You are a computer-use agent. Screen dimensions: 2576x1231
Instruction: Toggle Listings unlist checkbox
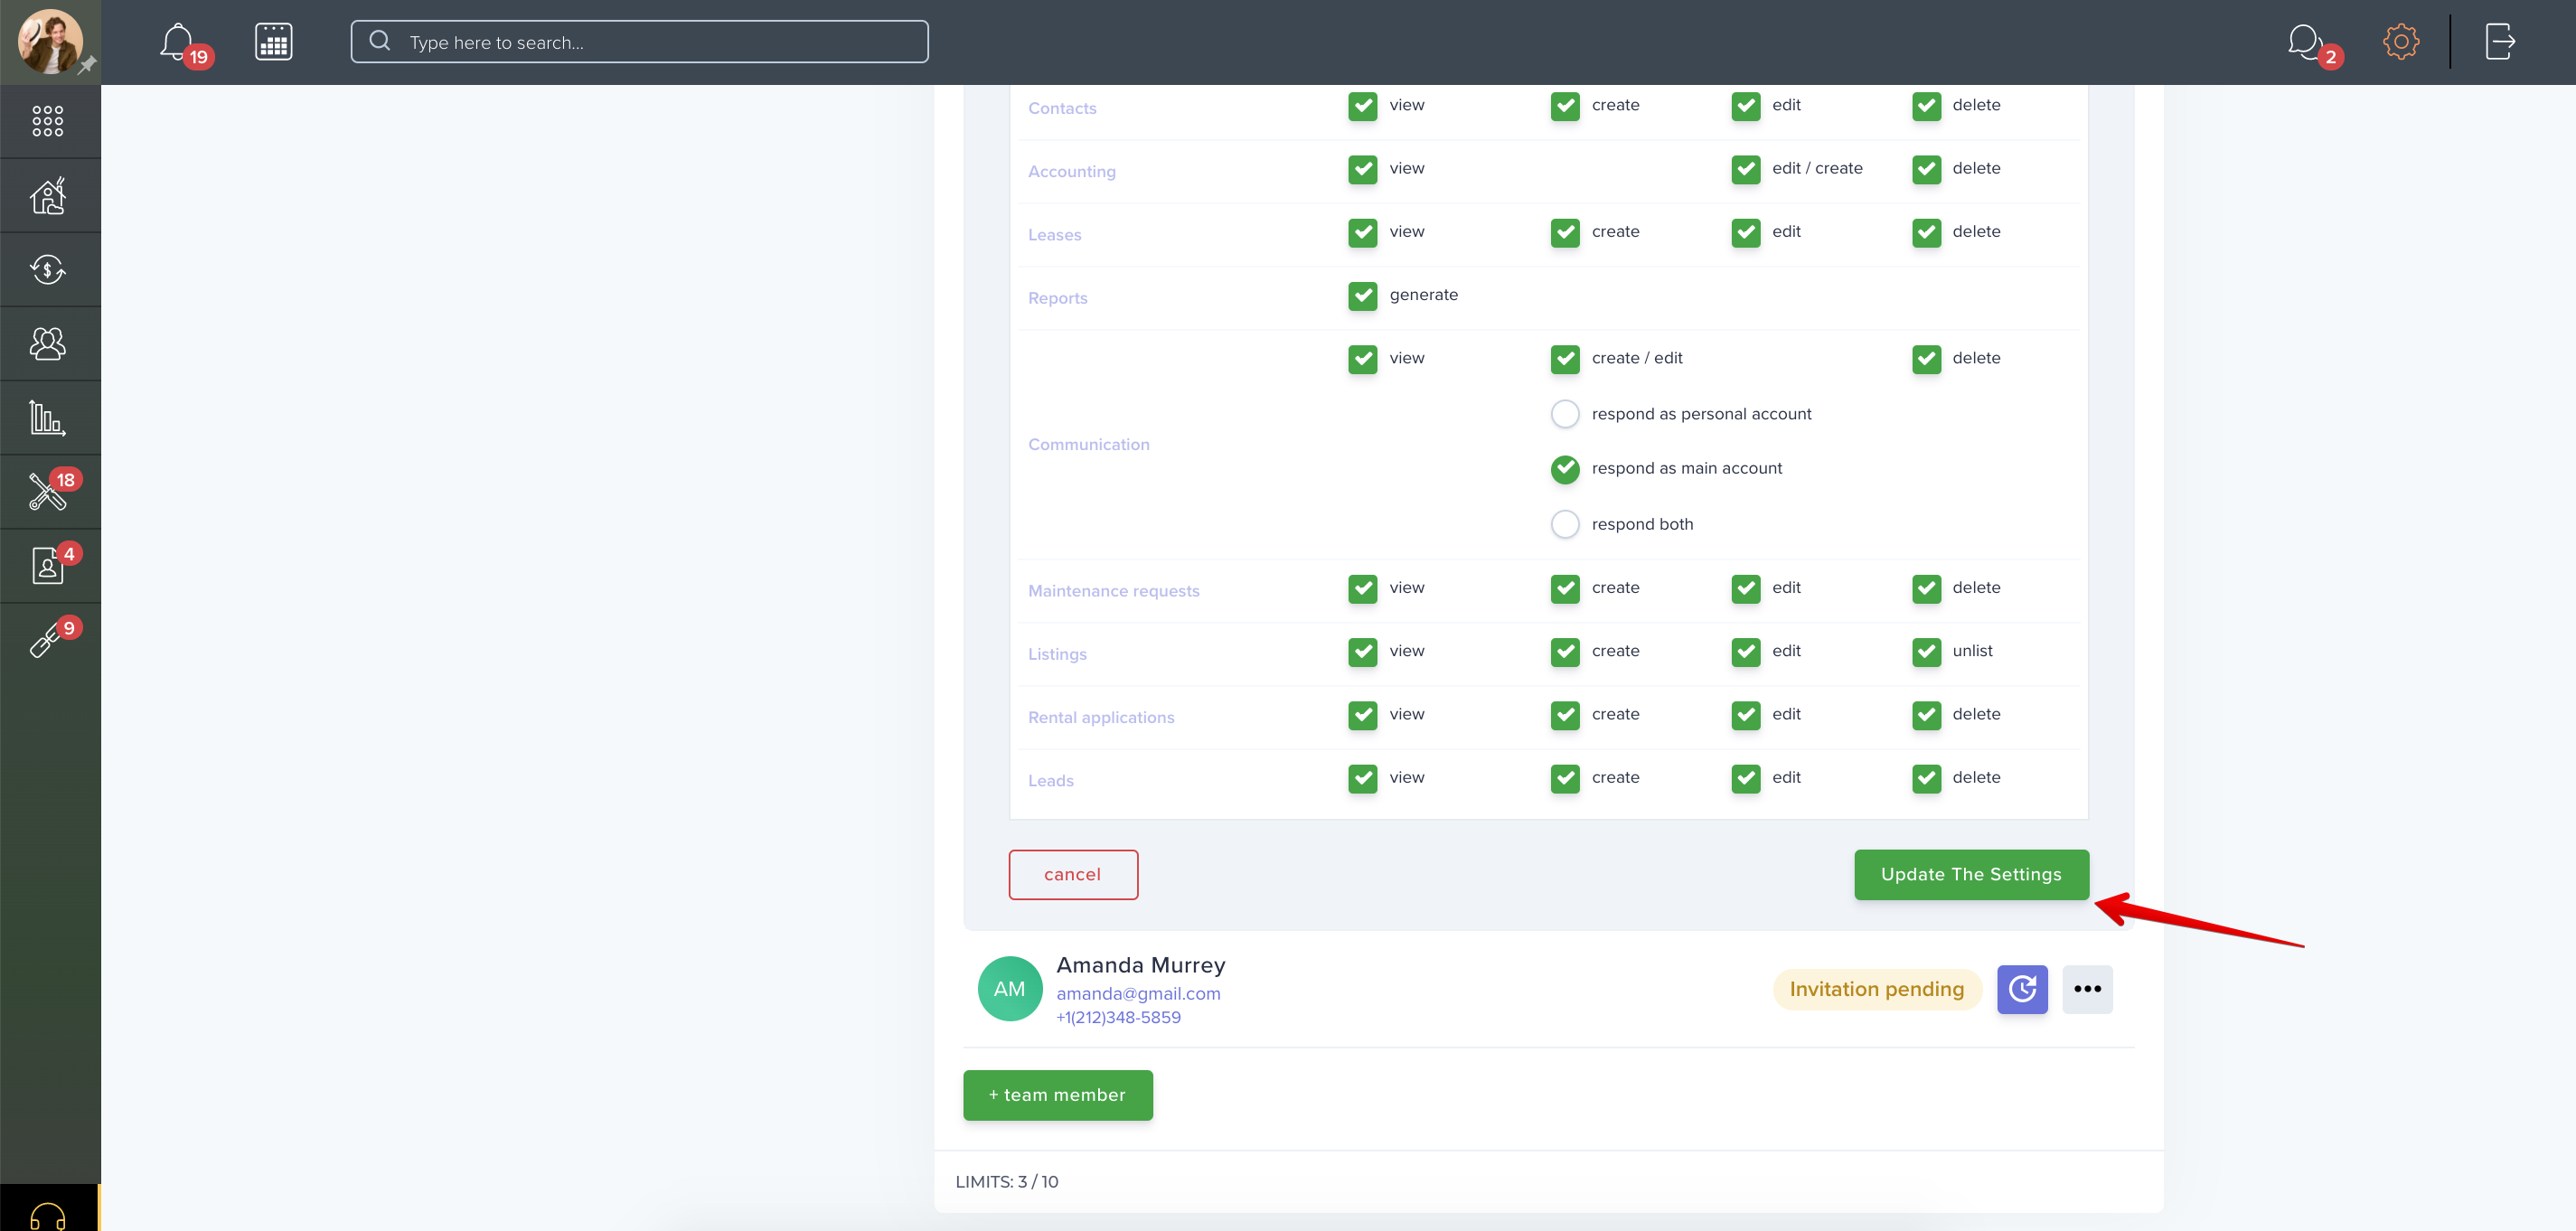pyautogui.click(x=1926, y=652)
